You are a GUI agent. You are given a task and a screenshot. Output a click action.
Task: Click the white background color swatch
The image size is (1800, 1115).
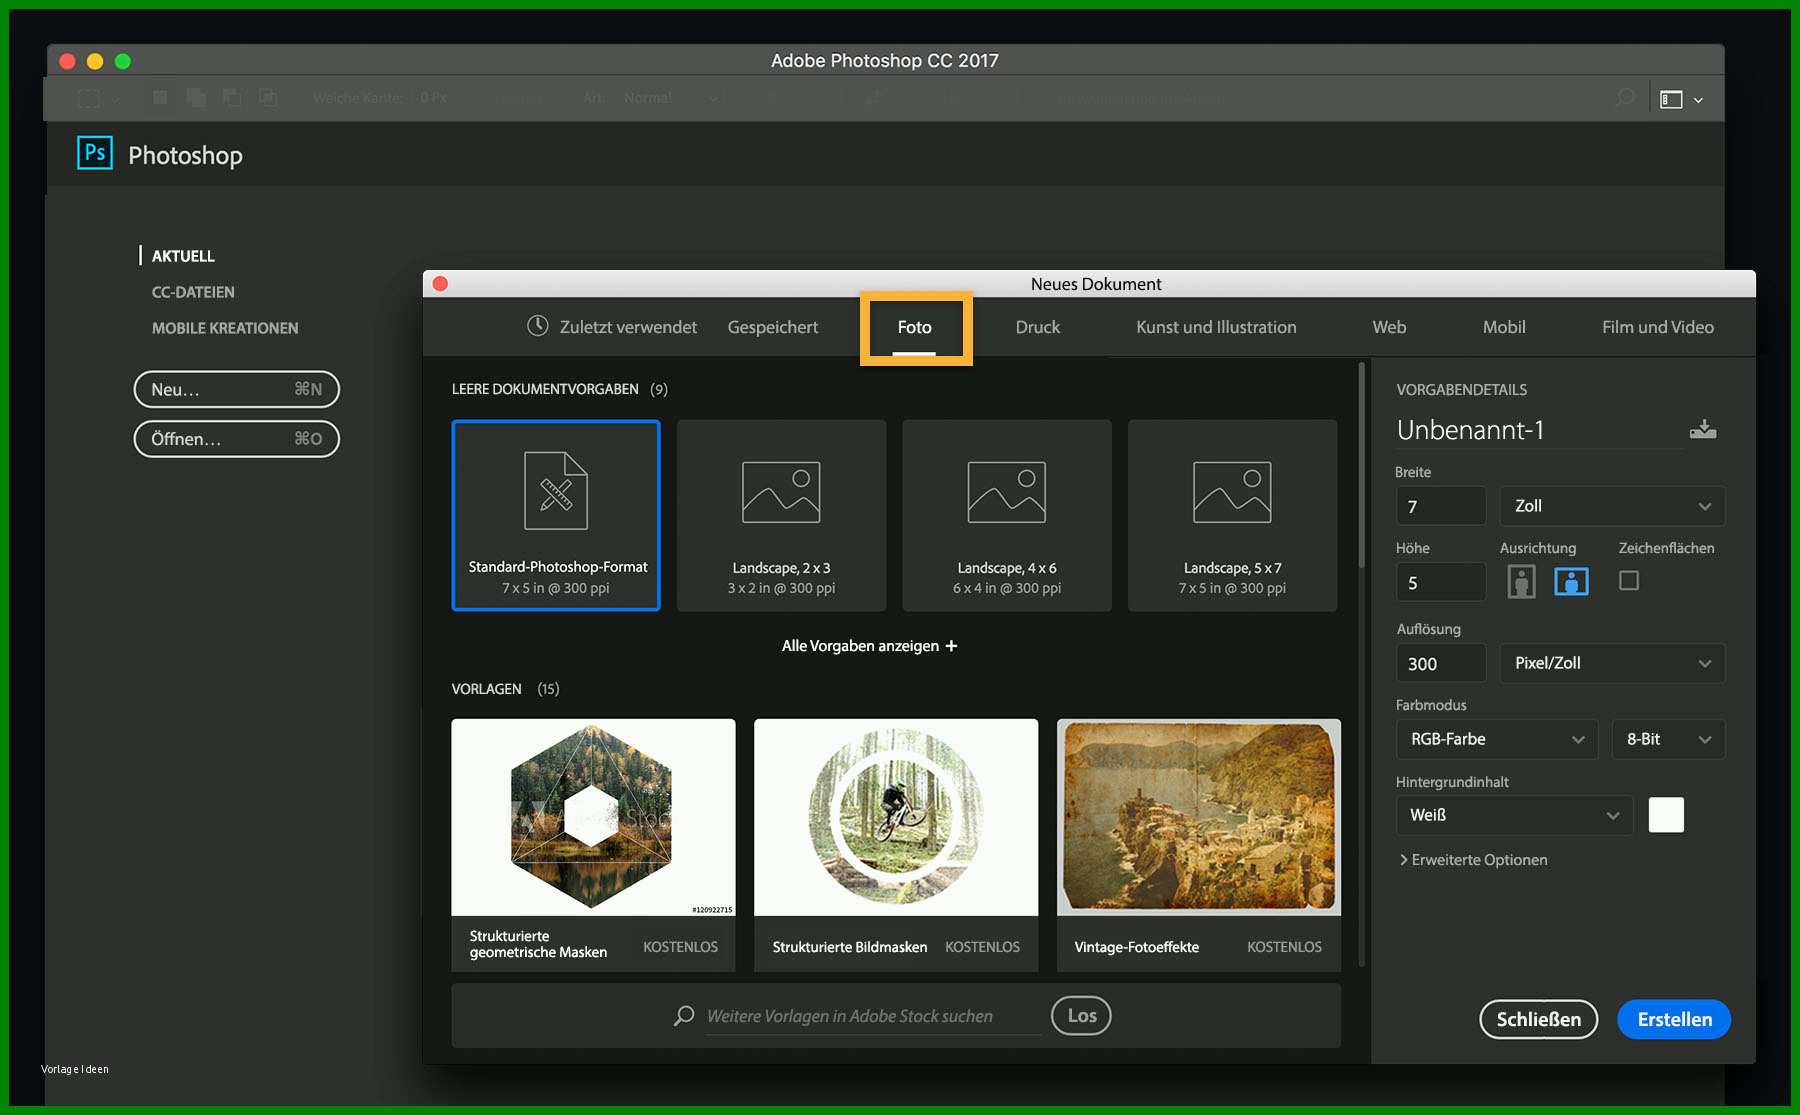(1666, 815)
